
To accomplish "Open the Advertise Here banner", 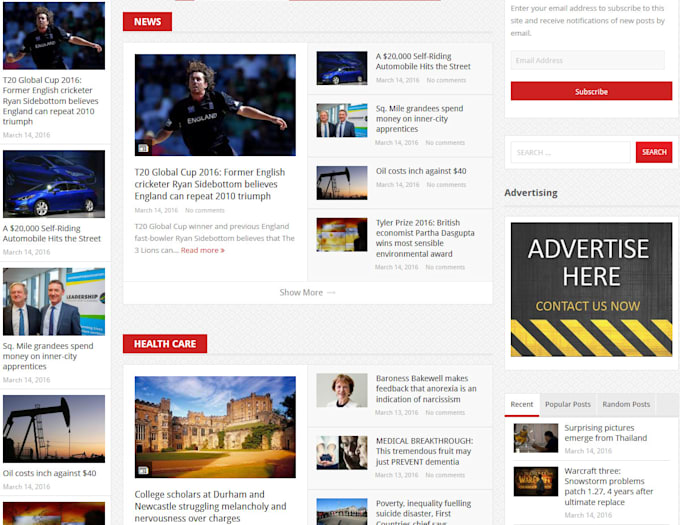I will tap(591, 290).
